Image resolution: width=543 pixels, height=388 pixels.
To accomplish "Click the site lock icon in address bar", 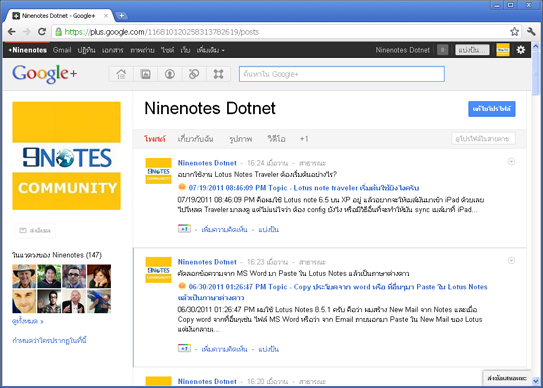I will 59,32.
